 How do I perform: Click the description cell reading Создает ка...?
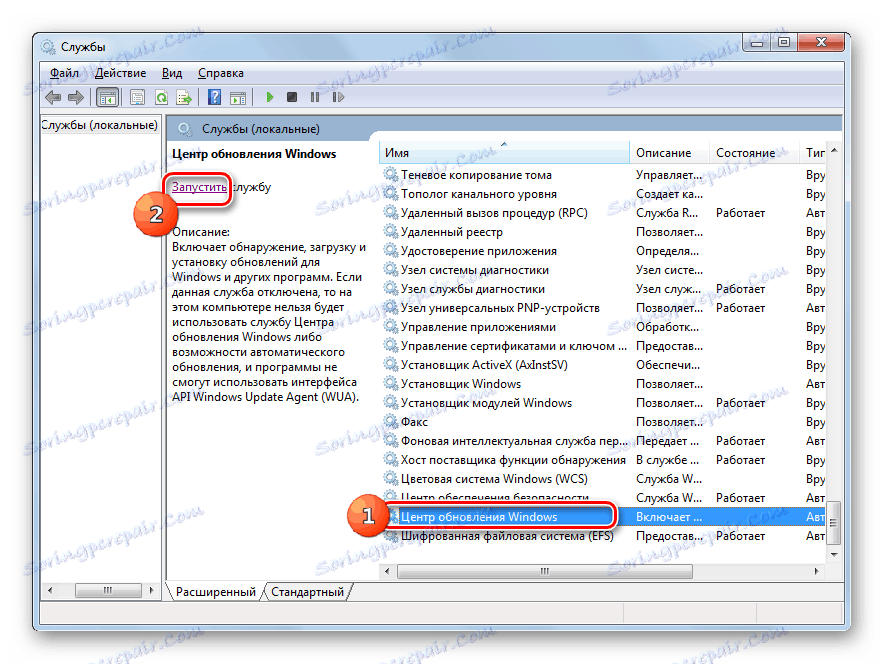tap(669, 193)
